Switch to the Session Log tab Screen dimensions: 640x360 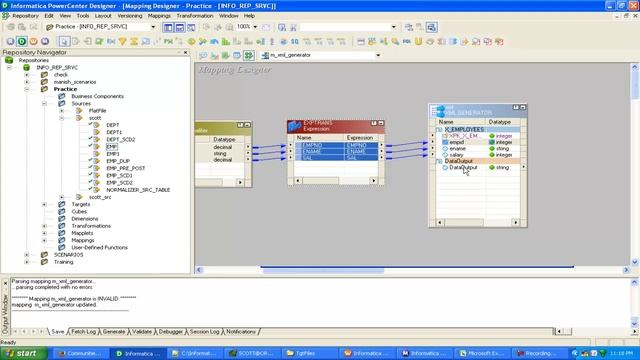coord(204,331)
